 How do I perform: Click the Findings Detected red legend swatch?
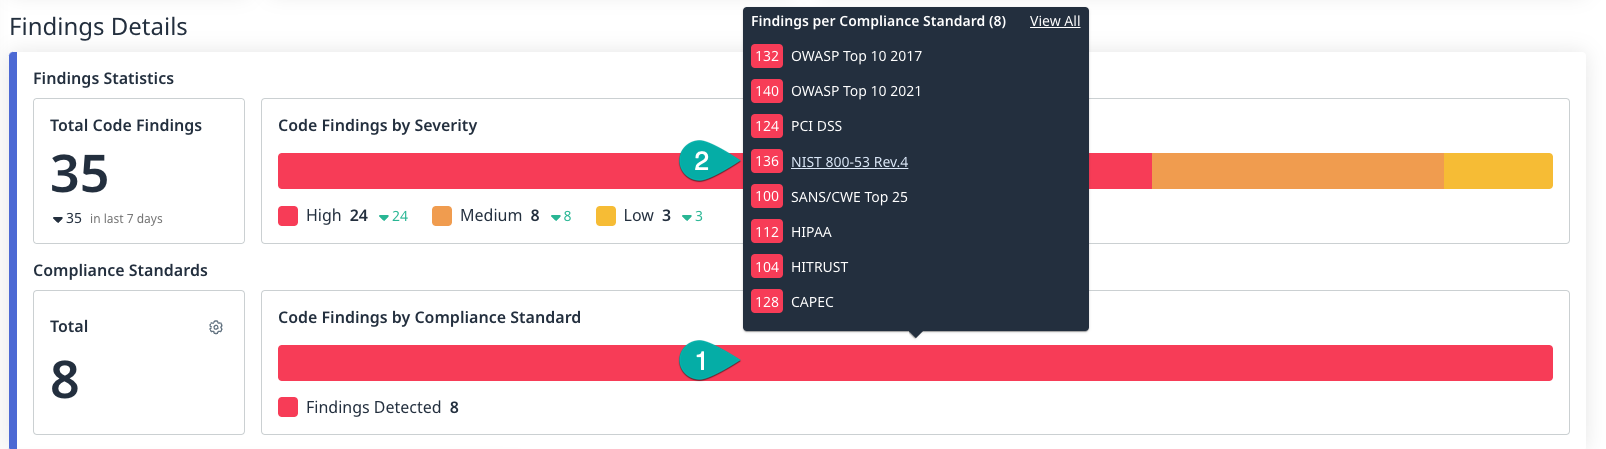click(x=288, y=407)
